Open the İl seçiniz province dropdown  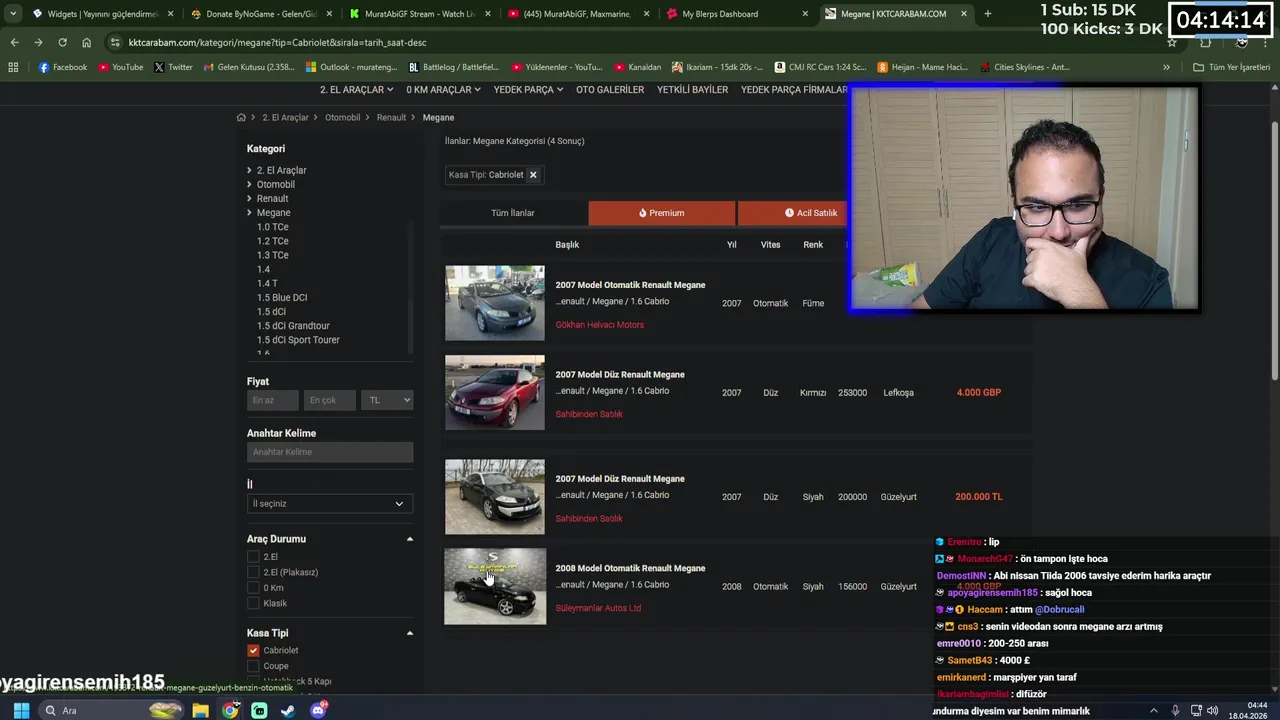coord(329,504)
